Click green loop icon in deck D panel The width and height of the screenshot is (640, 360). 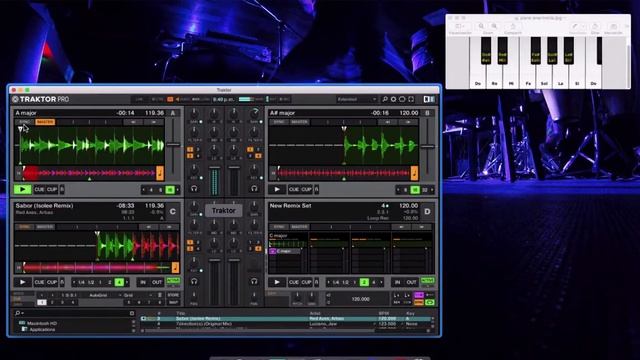pos(429,302)
